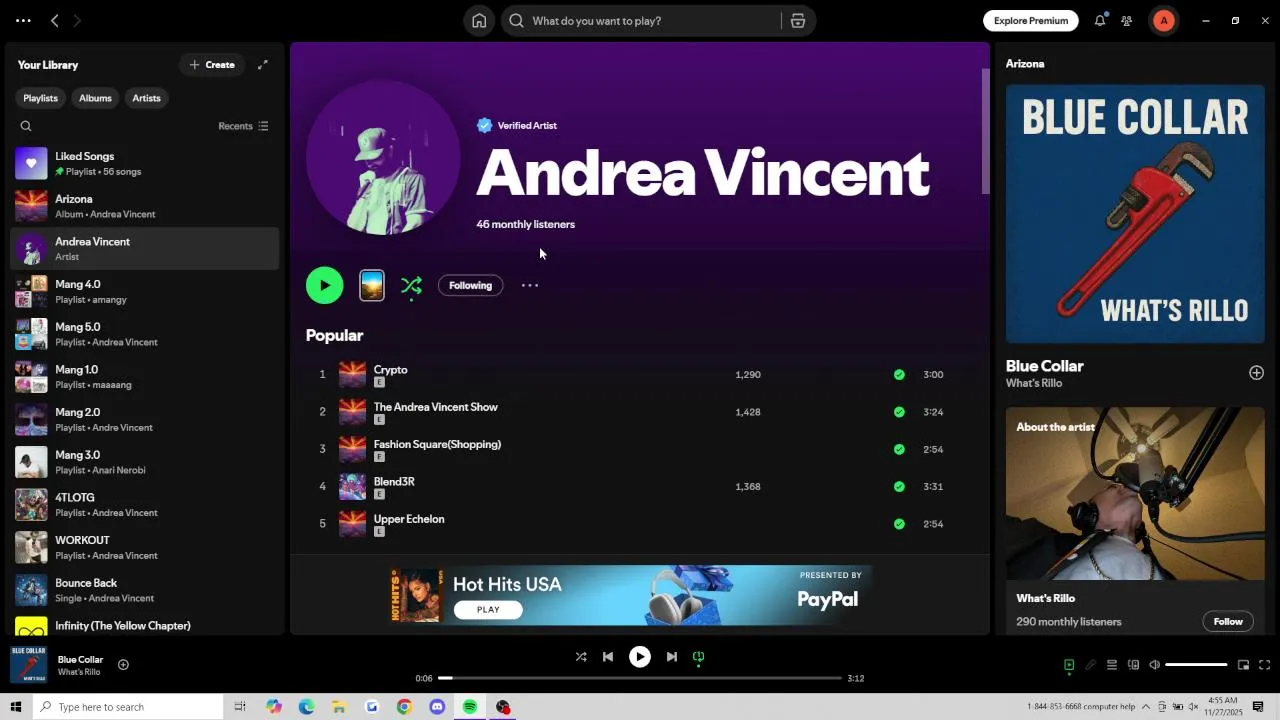Open Google Chrome from the taskbar

point(404,707)
